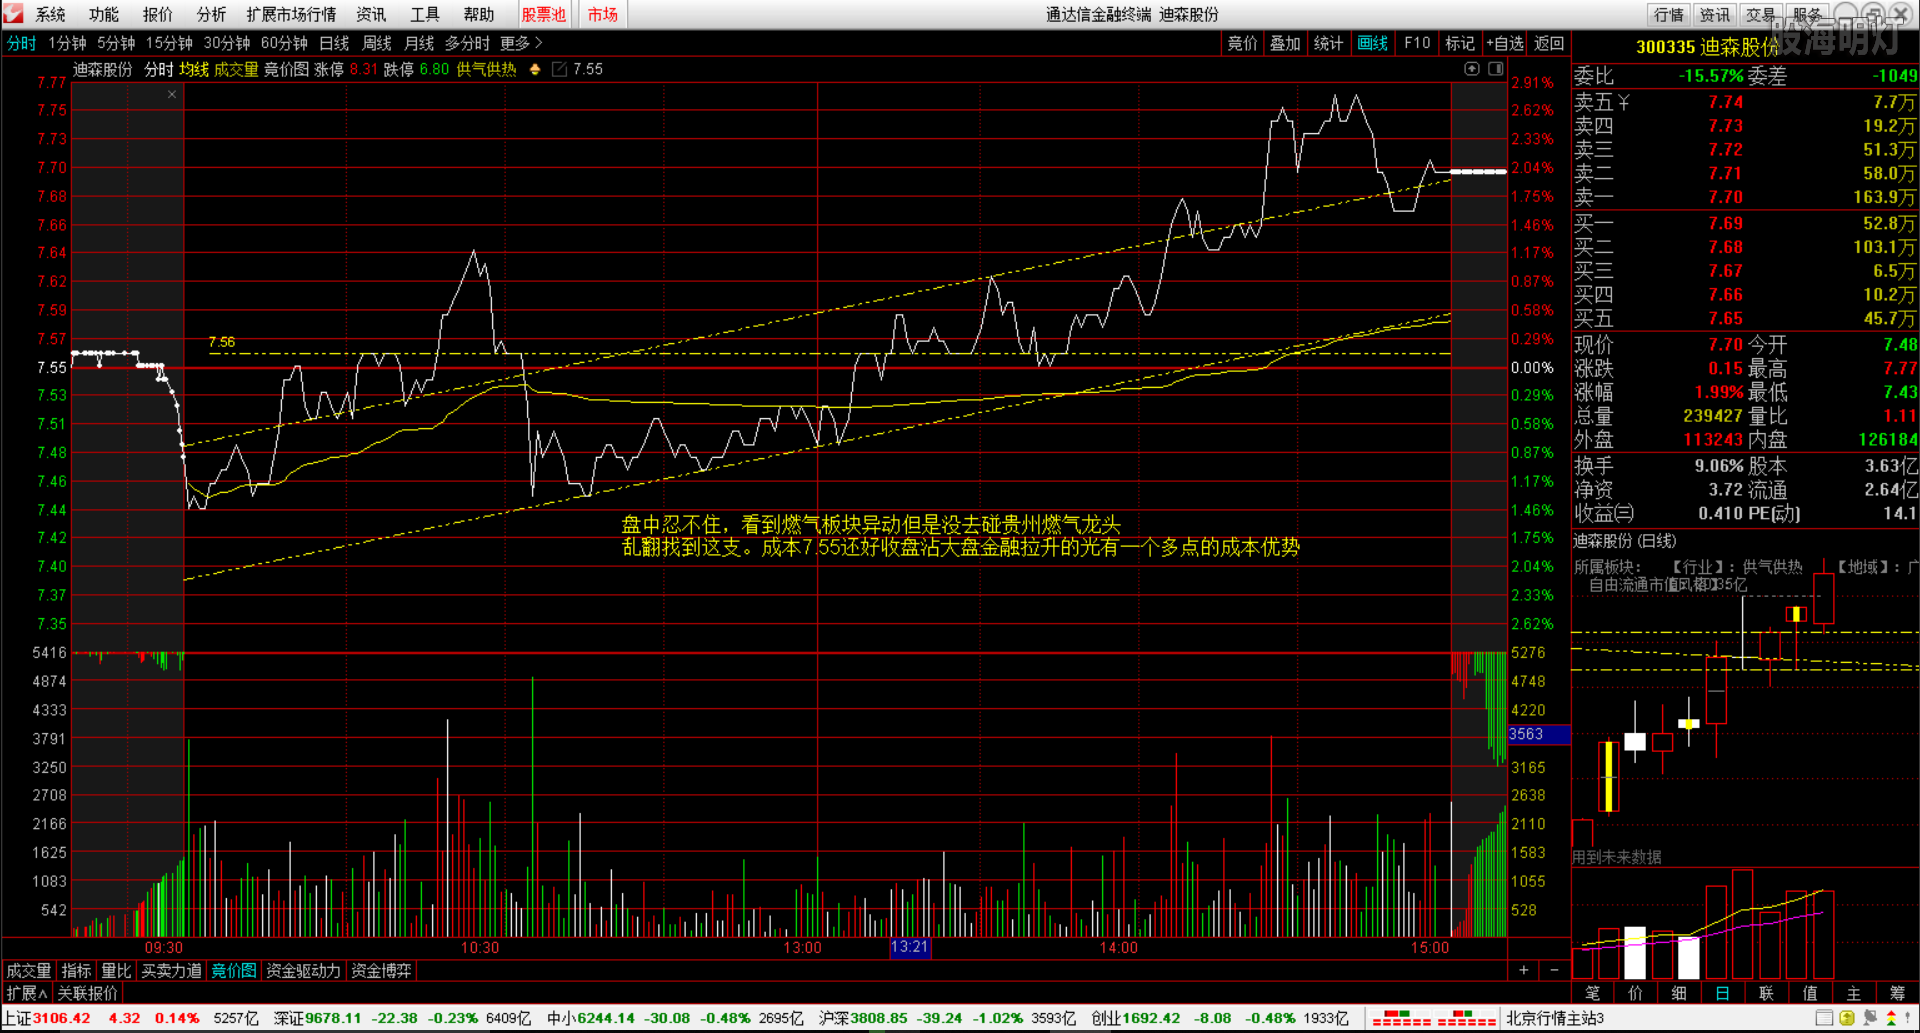Click the 统计 toolbar button
This screenshot has height=1033, width=1920.
1329,43
